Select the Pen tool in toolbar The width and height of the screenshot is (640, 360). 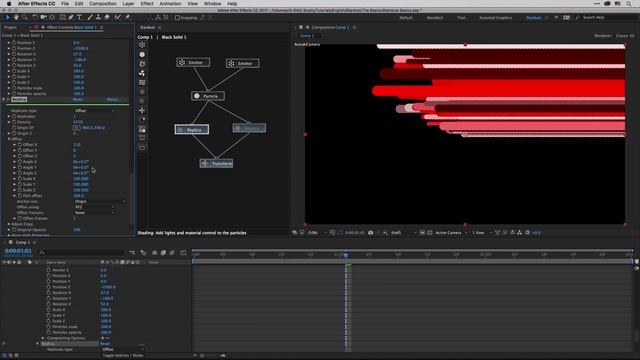tap(71, 18)
